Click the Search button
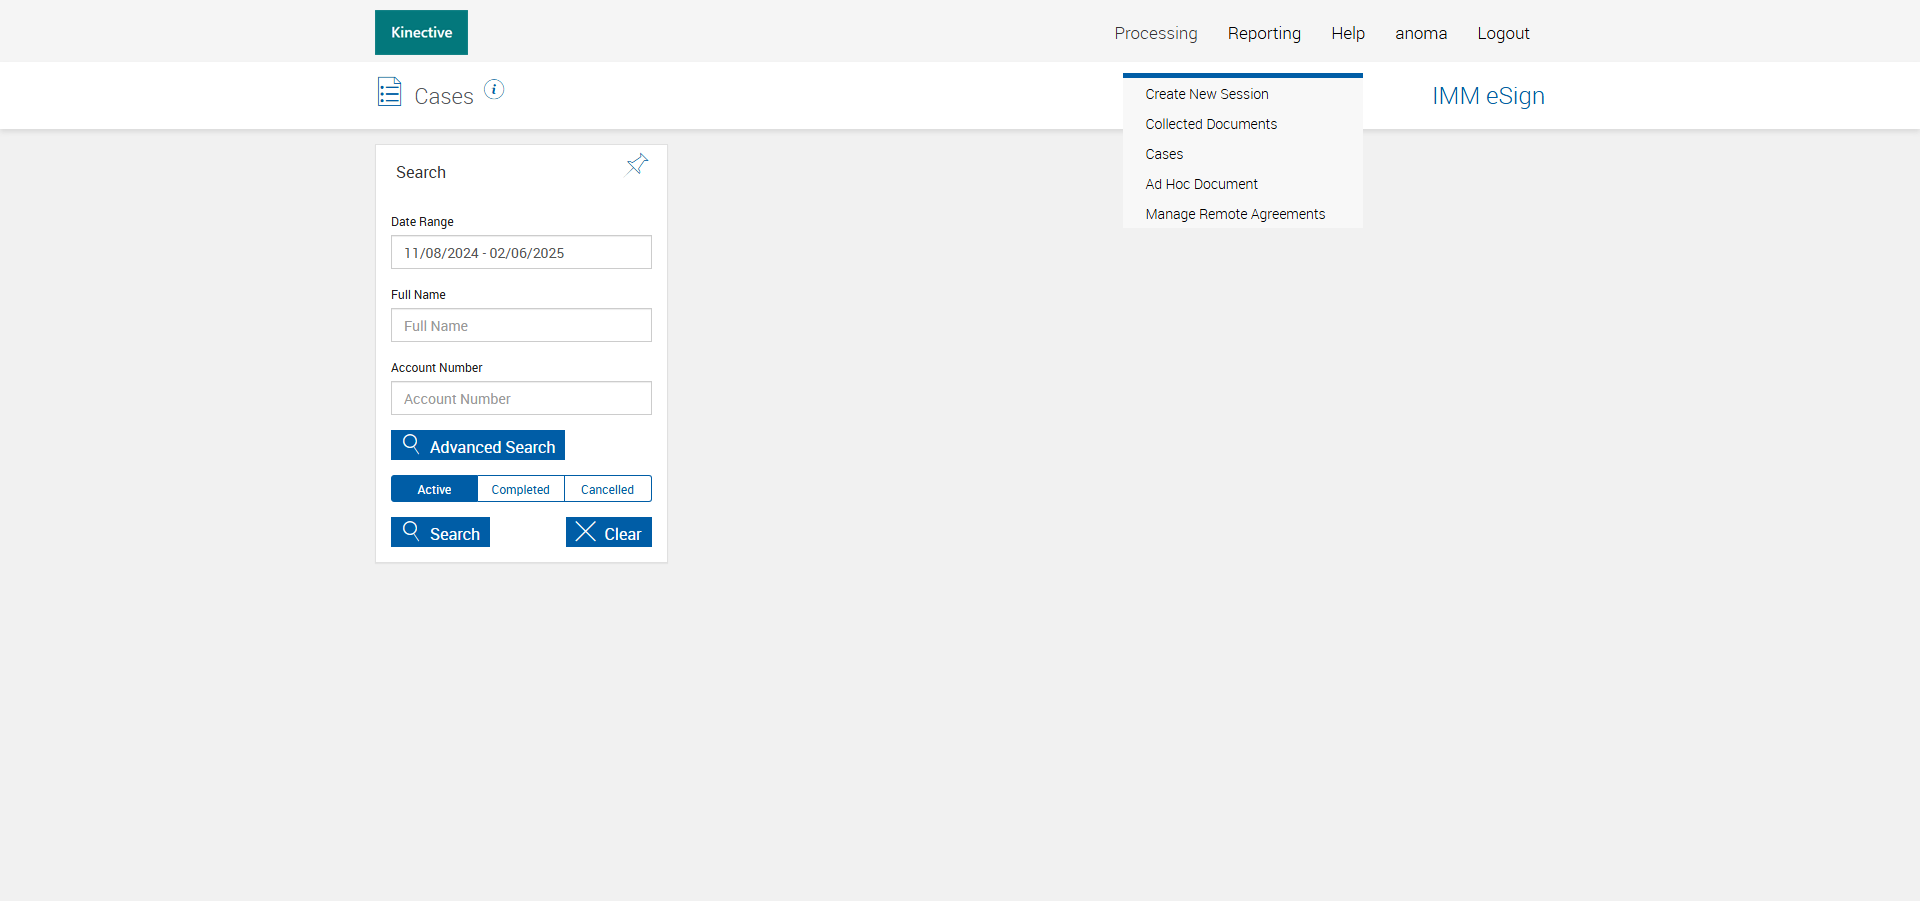This screenshot has height=901, width=1920. [440, 532]
